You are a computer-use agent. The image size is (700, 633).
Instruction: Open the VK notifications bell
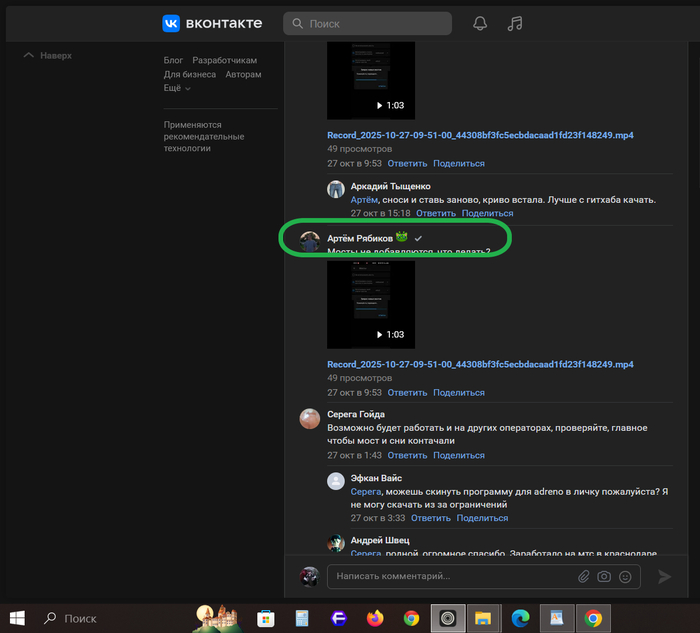(480, 23)
